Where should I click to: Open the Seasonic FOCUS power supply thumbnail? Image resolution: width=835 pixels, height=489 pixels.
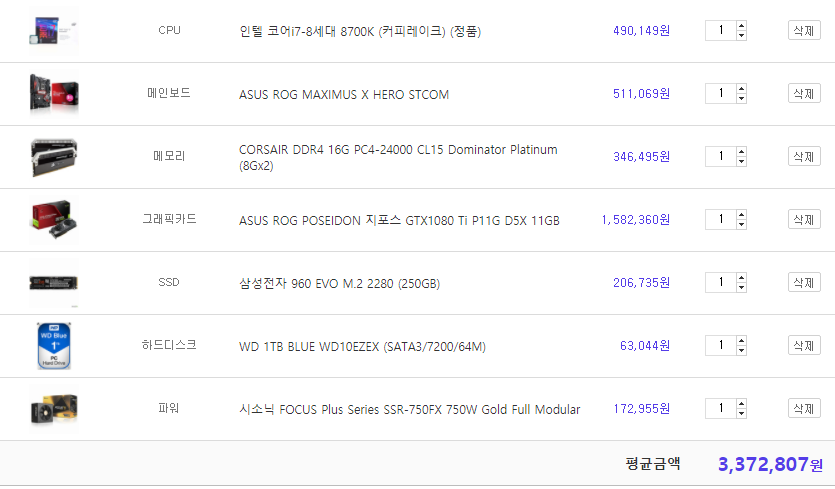tap(53, 409)
